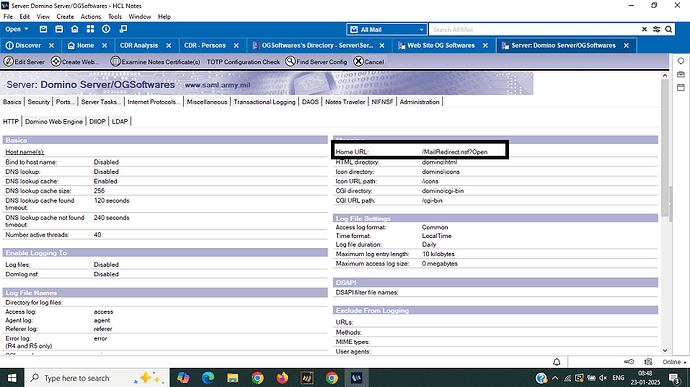Click in the Search All Mail field
This screenshot has width=690, height=387.
point(534,29)
